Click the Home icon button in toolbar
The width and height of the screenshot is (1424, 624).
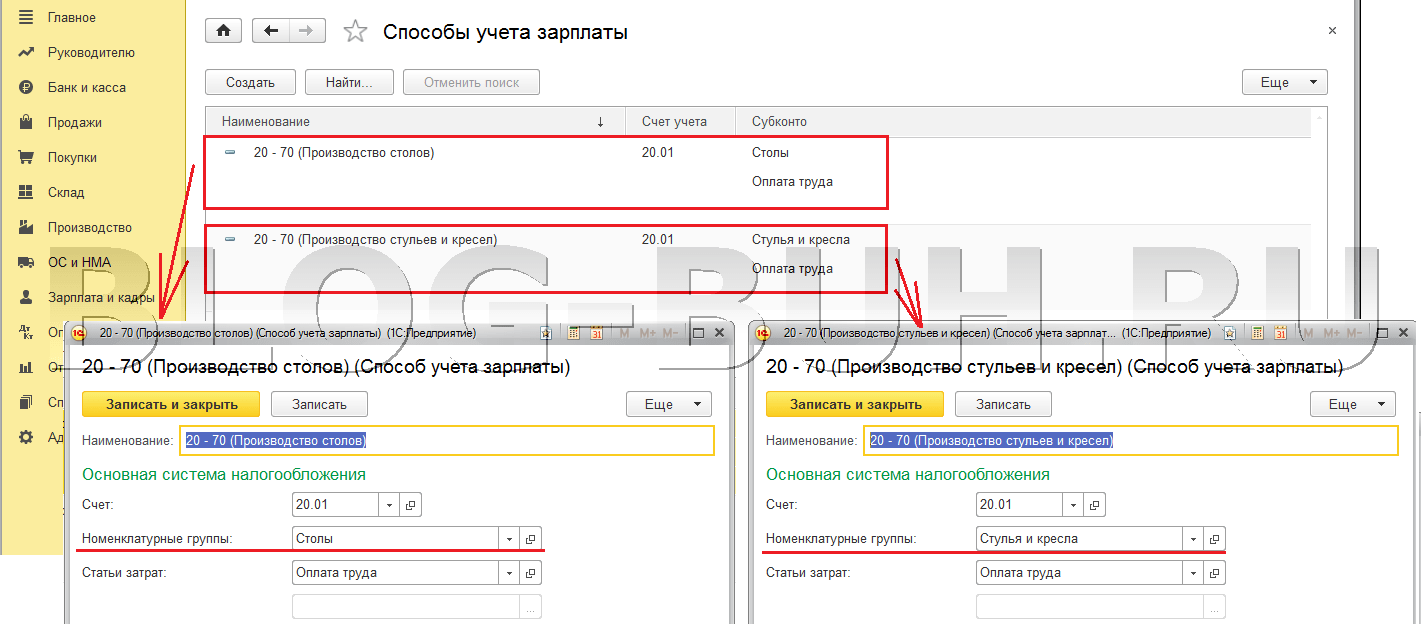(x=223, y=31)
